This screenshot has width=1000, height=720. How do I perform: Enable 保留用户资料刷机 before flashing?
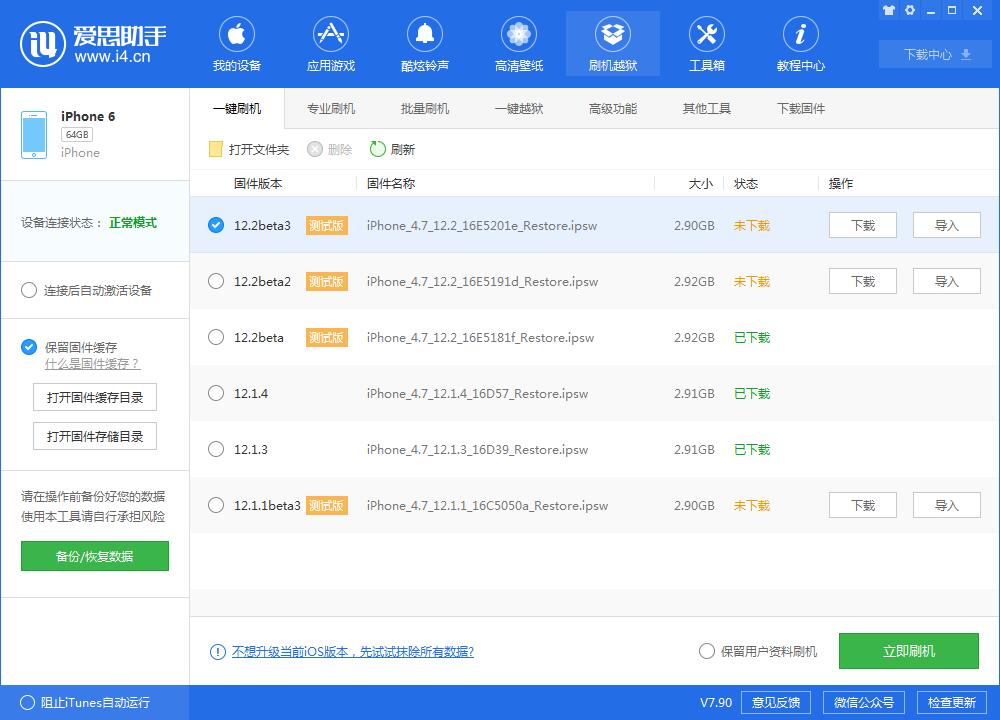pyautogui.click(x=707, y=650)
